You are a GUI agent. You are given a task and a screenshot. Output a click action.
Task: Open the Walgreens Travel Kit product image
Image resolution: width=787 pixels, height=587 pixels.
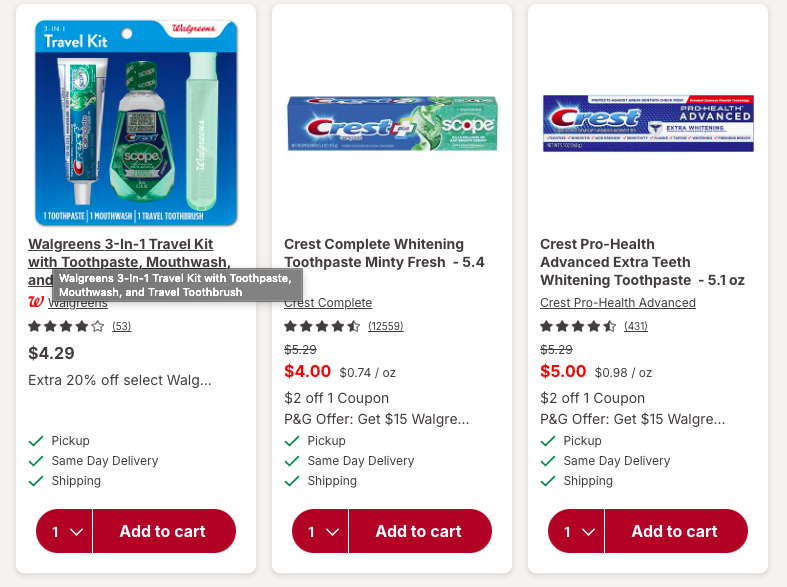coord(136,121)
